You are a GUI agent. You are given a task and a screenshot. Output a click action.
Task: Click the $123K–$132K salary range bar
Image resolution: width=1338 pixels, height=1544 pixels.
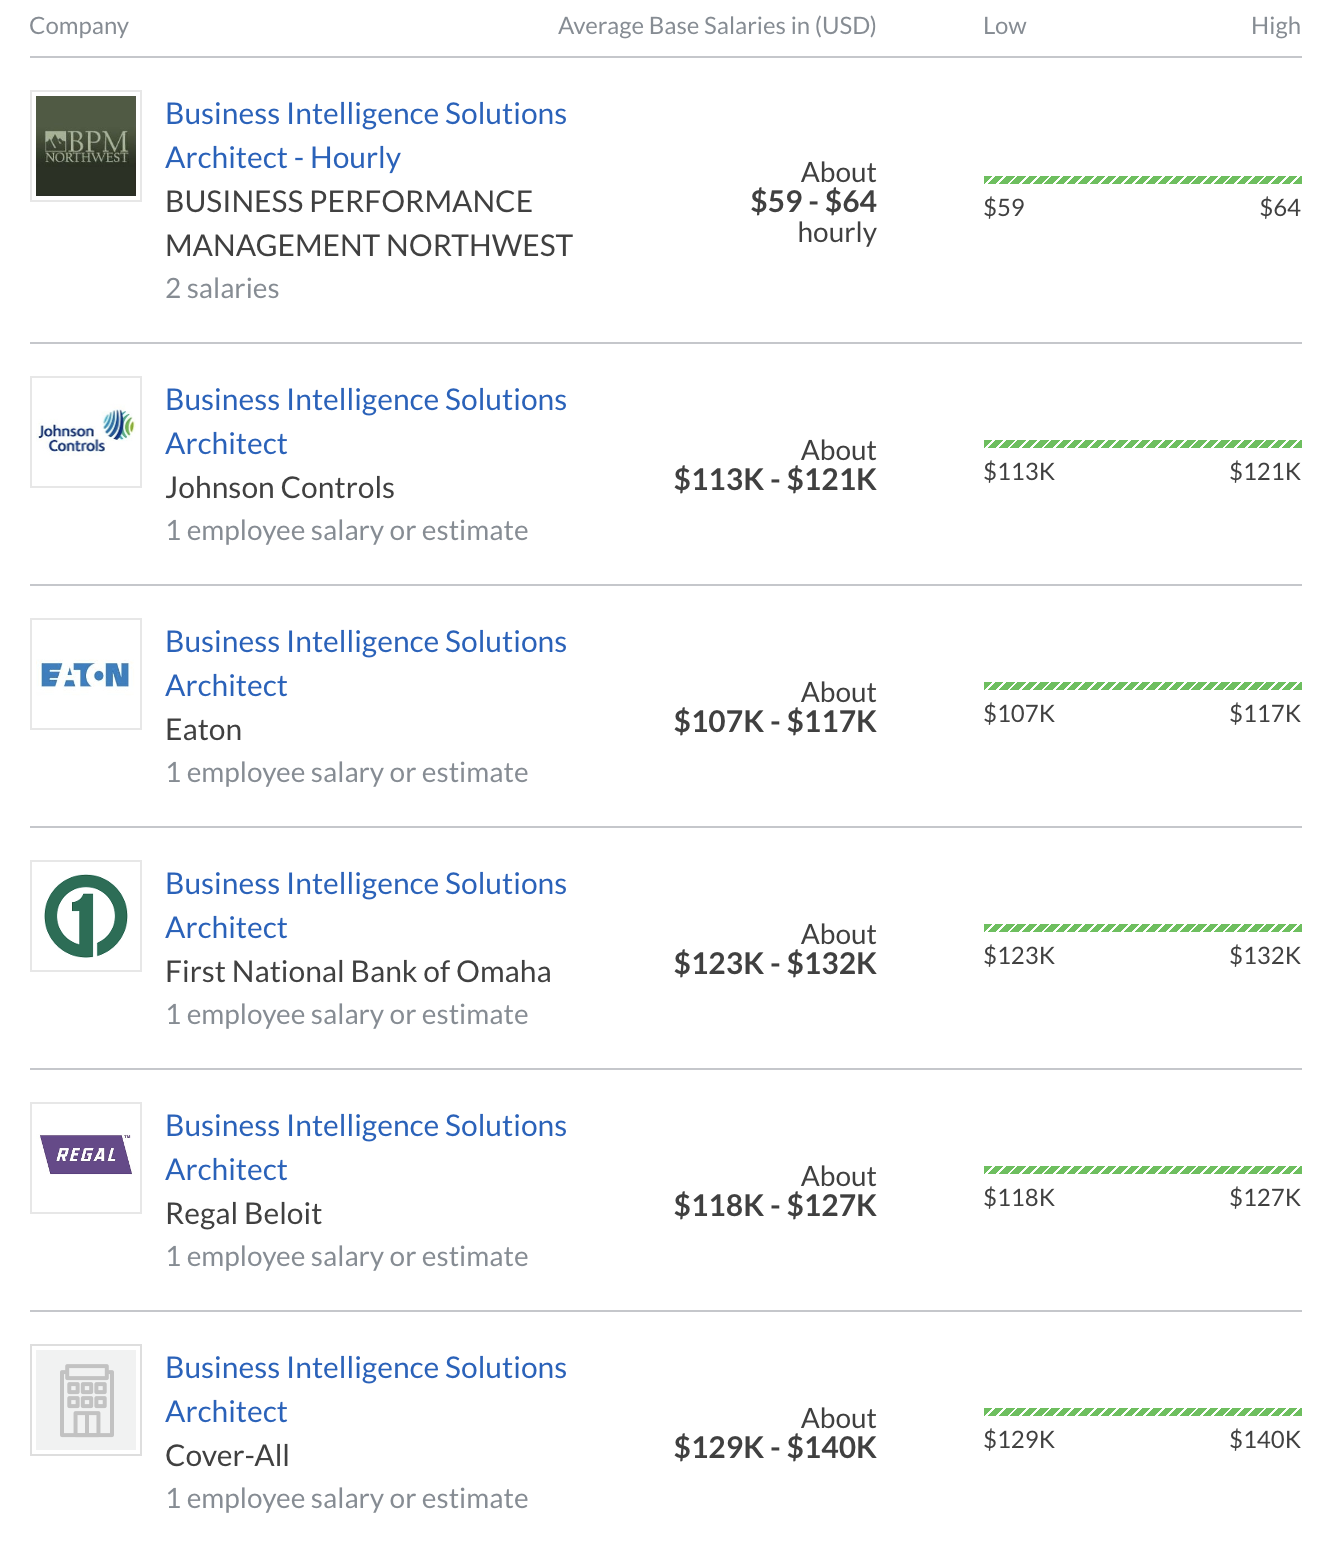point(1142,928)
